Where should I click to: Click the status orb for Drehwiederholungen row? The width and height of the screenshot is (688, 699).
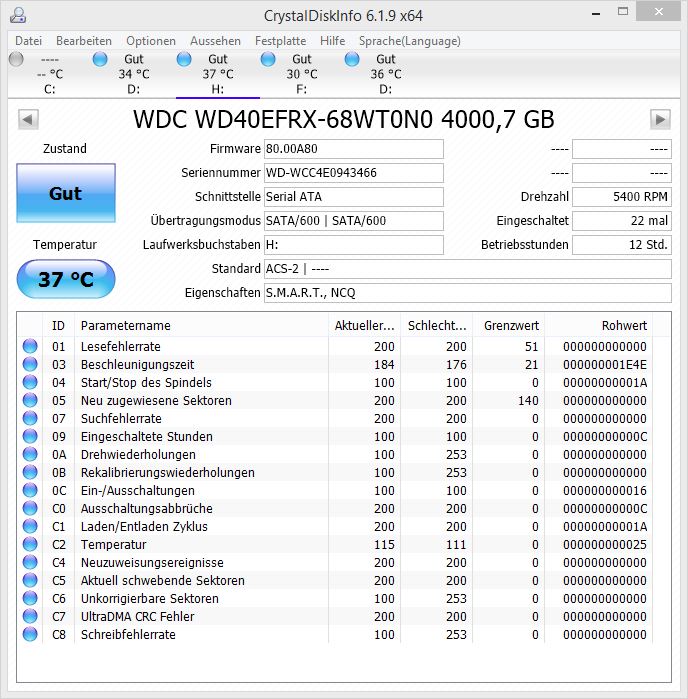(x=30, y=454)
